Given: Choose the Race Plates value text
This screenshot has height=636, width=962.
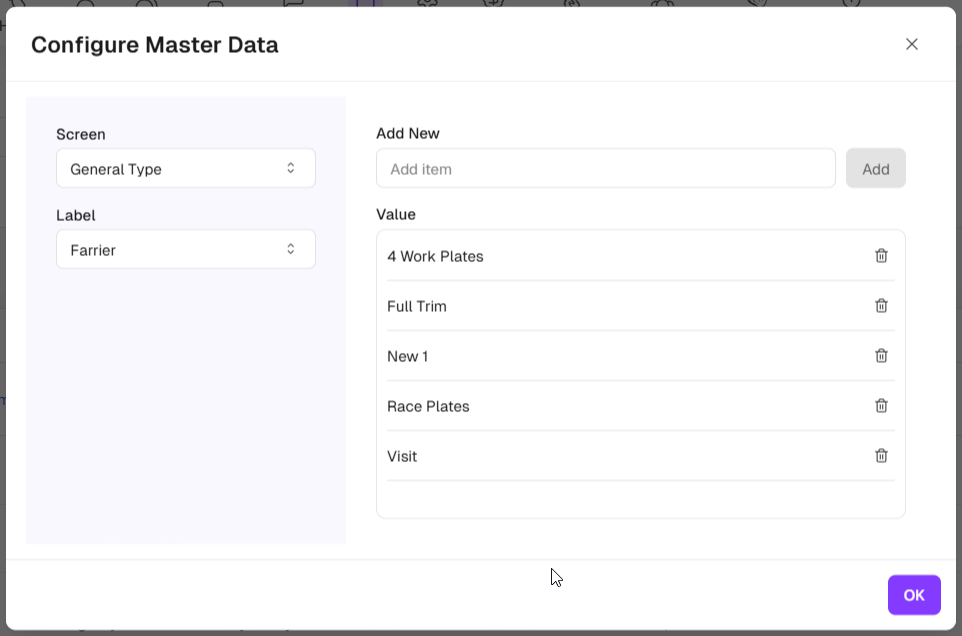Looking at the screenshot, I should tap(428, 407).
